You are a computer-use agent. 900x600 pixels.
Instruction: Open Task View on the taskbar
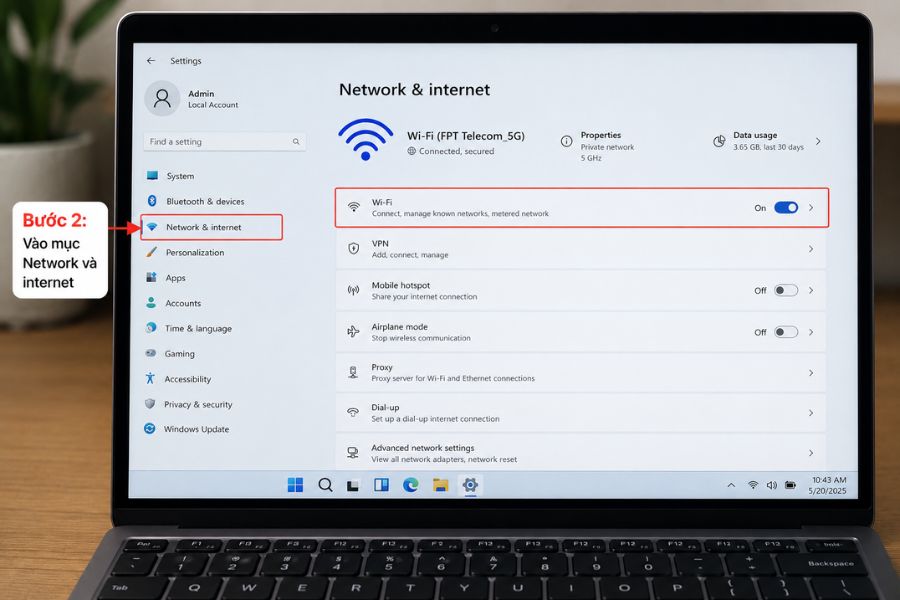(352, 486)
